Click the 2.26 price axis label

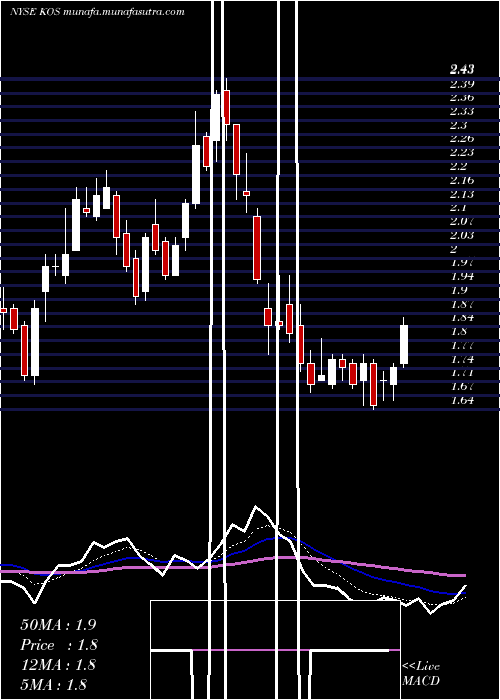point(462,138)
